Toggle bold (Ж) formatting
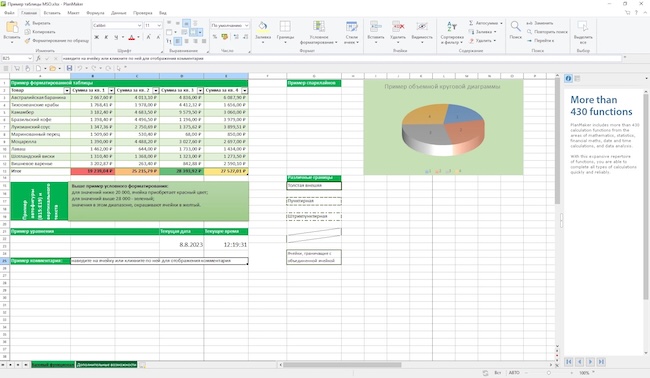 tap(97, 37)
